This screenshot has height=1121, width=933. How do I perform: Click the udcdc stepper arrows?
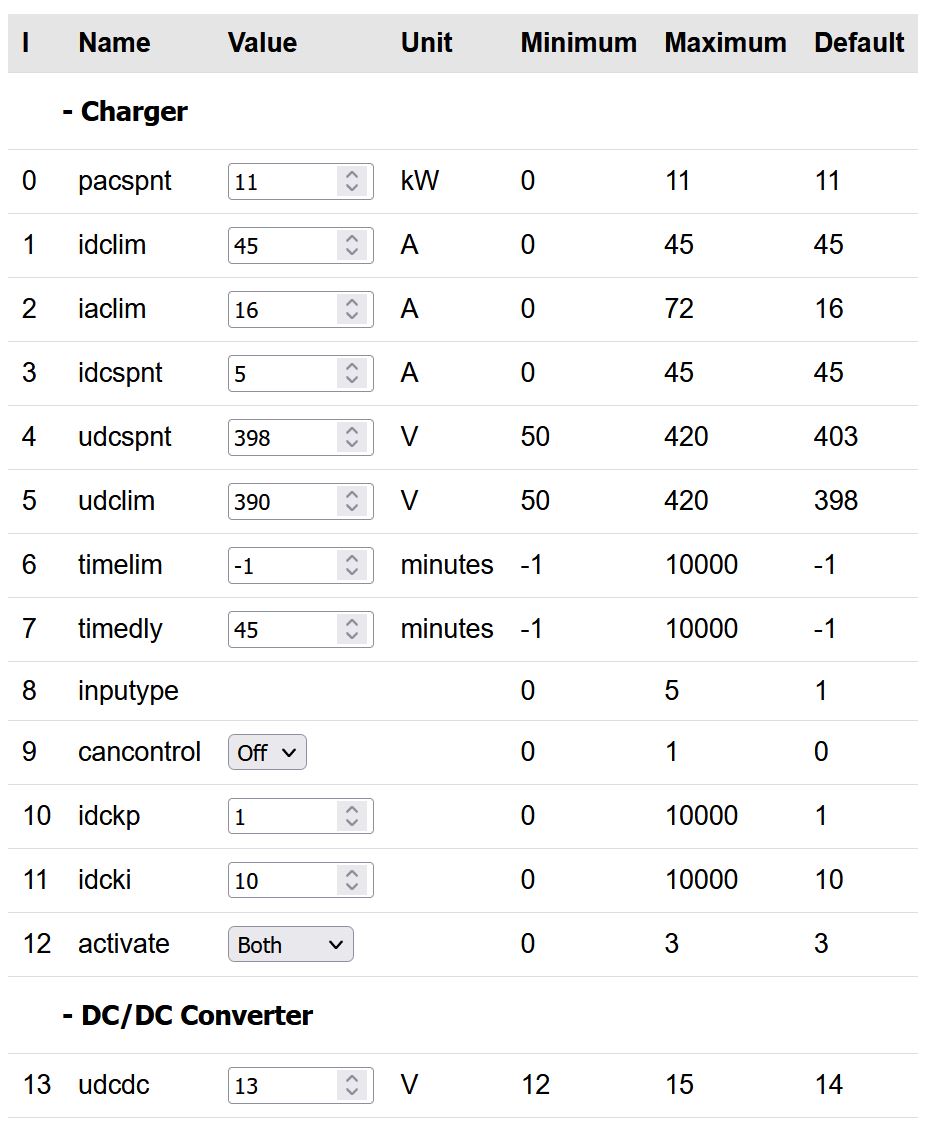pos(351,1085)
